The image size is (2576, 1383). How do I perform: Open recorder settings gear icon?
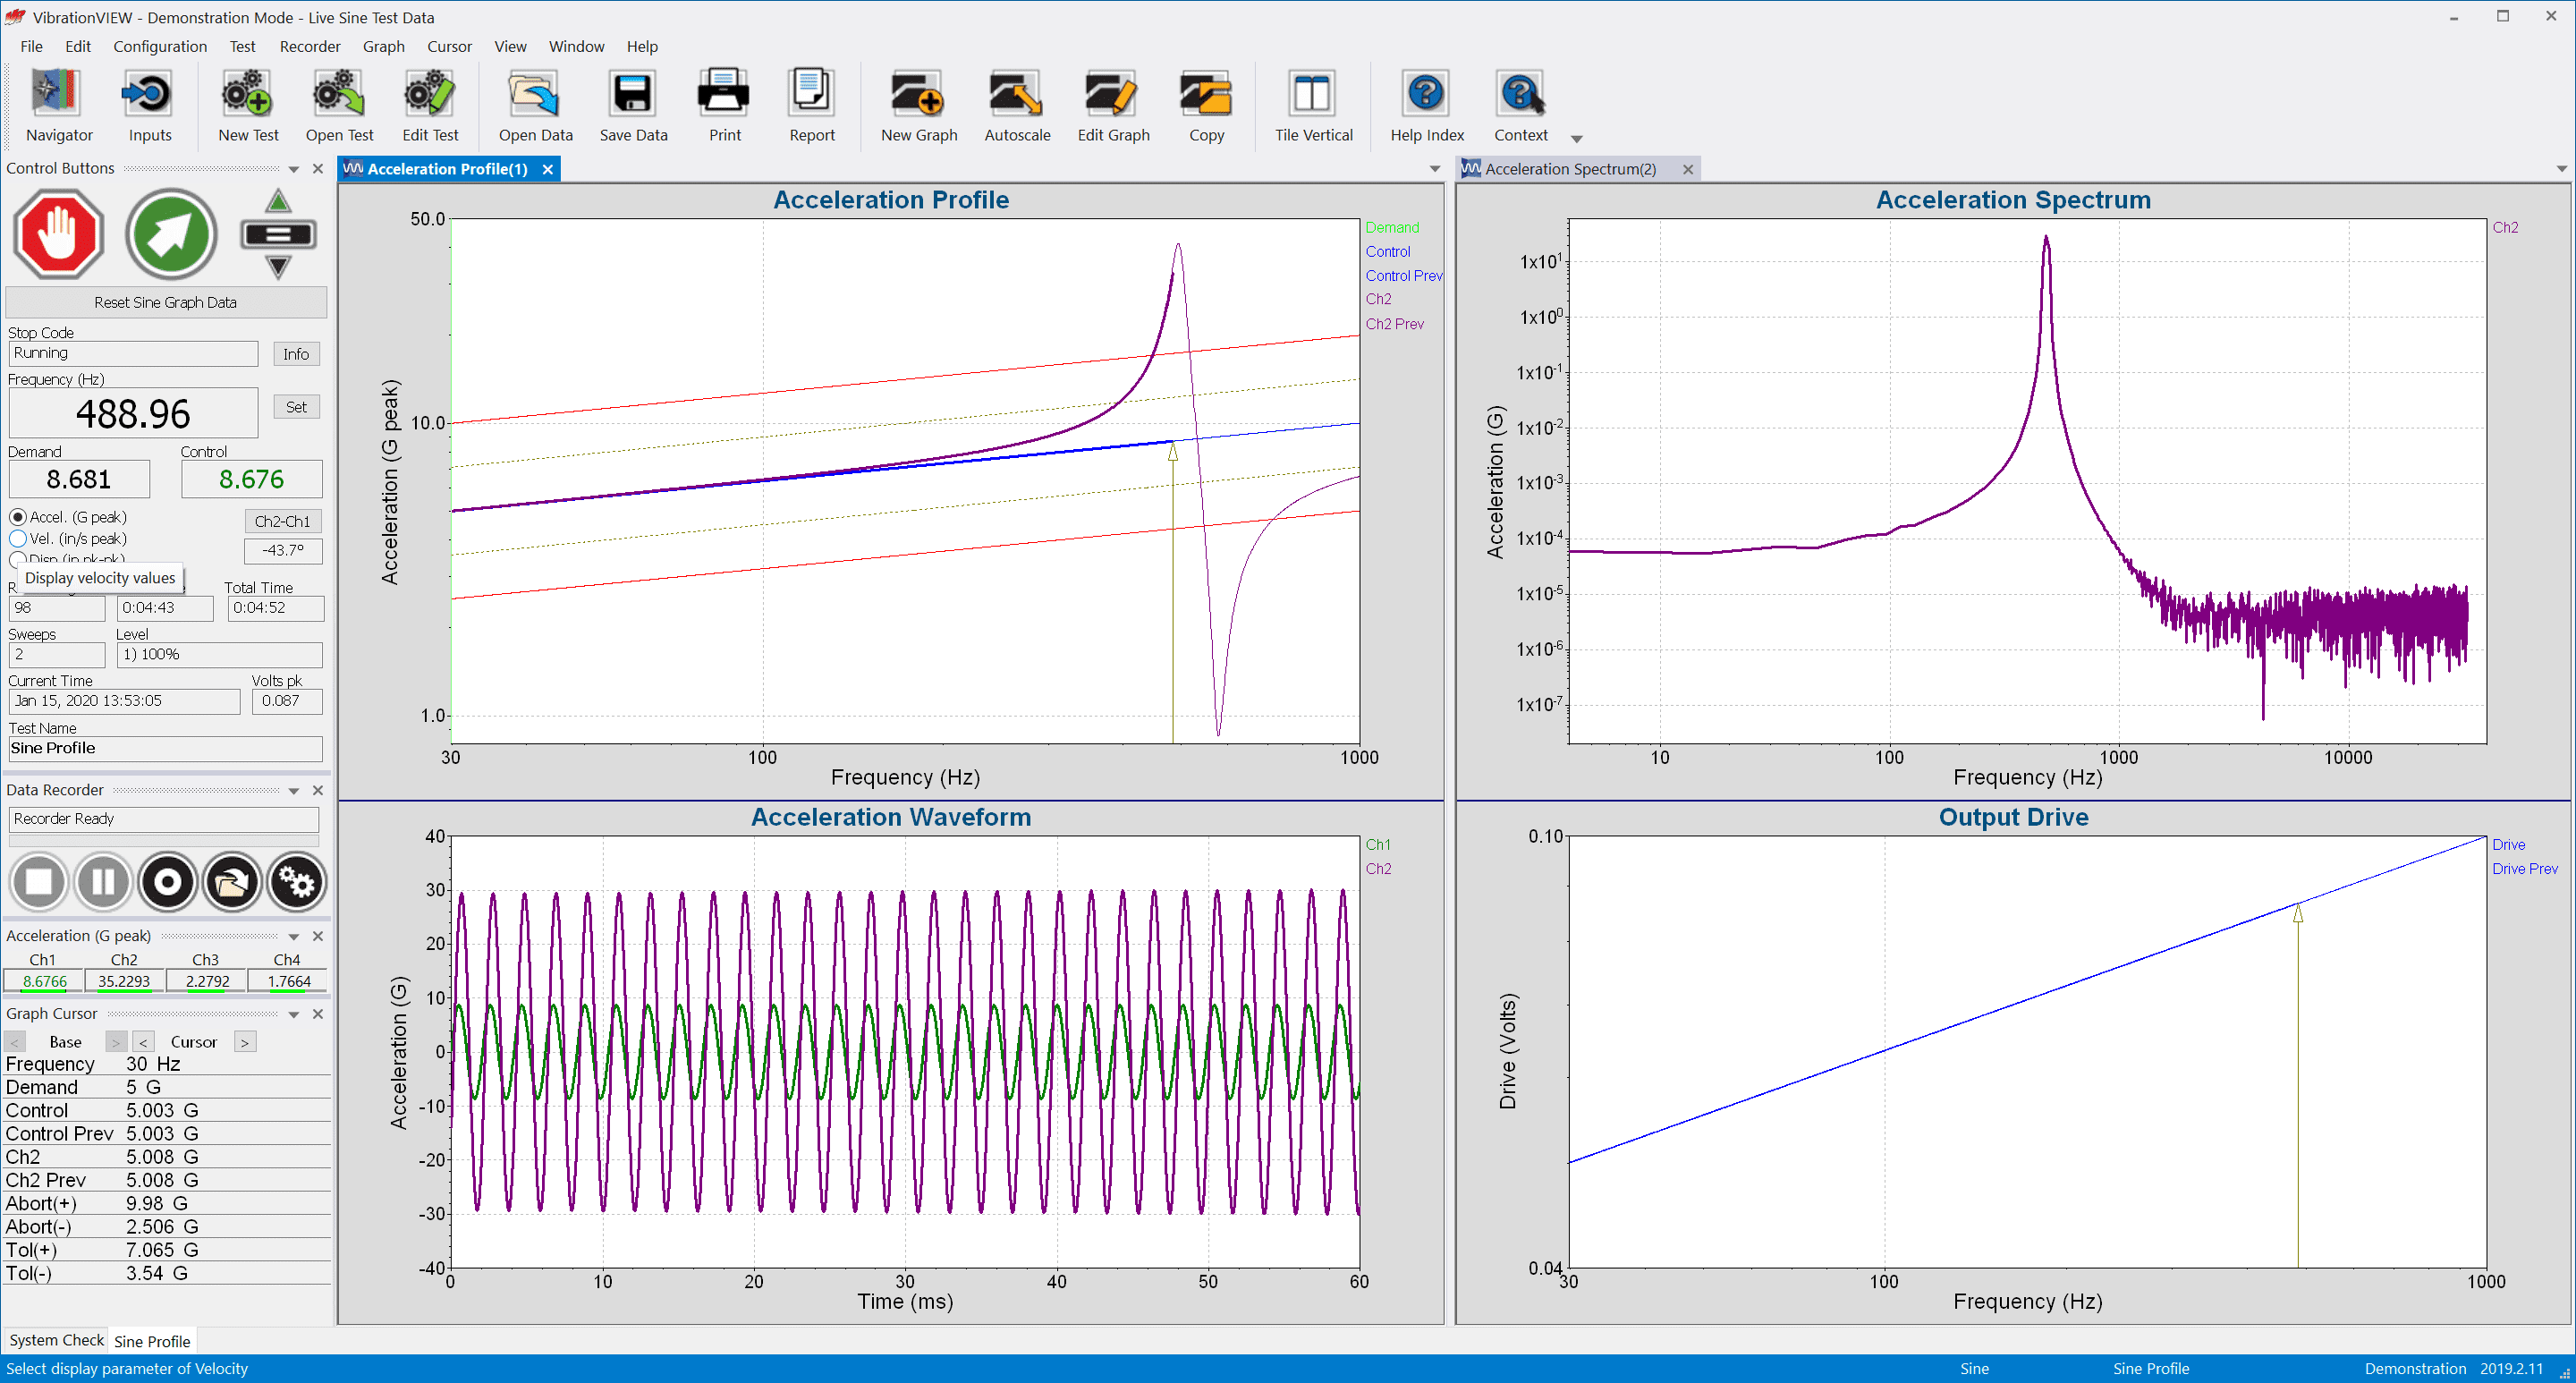coord(296,882)
